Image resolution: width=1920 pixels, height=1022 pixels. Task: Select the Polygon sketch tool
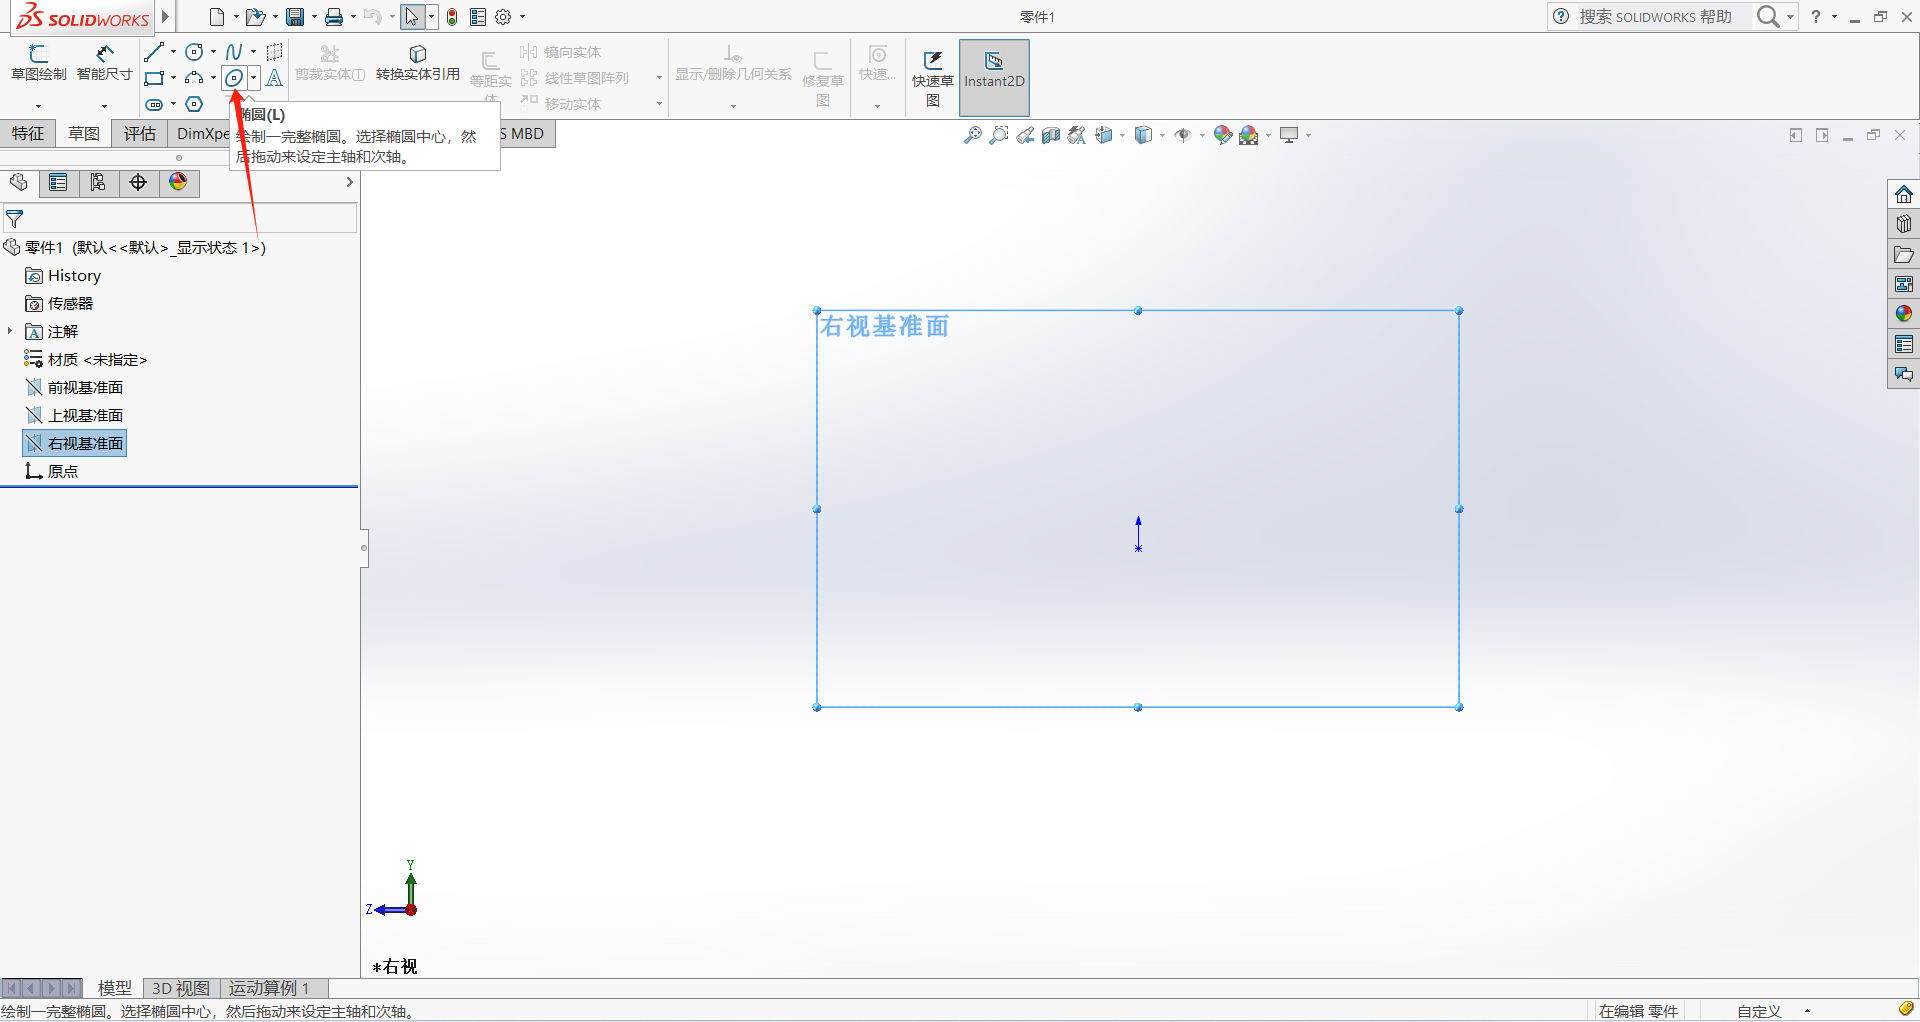[194, 104]
